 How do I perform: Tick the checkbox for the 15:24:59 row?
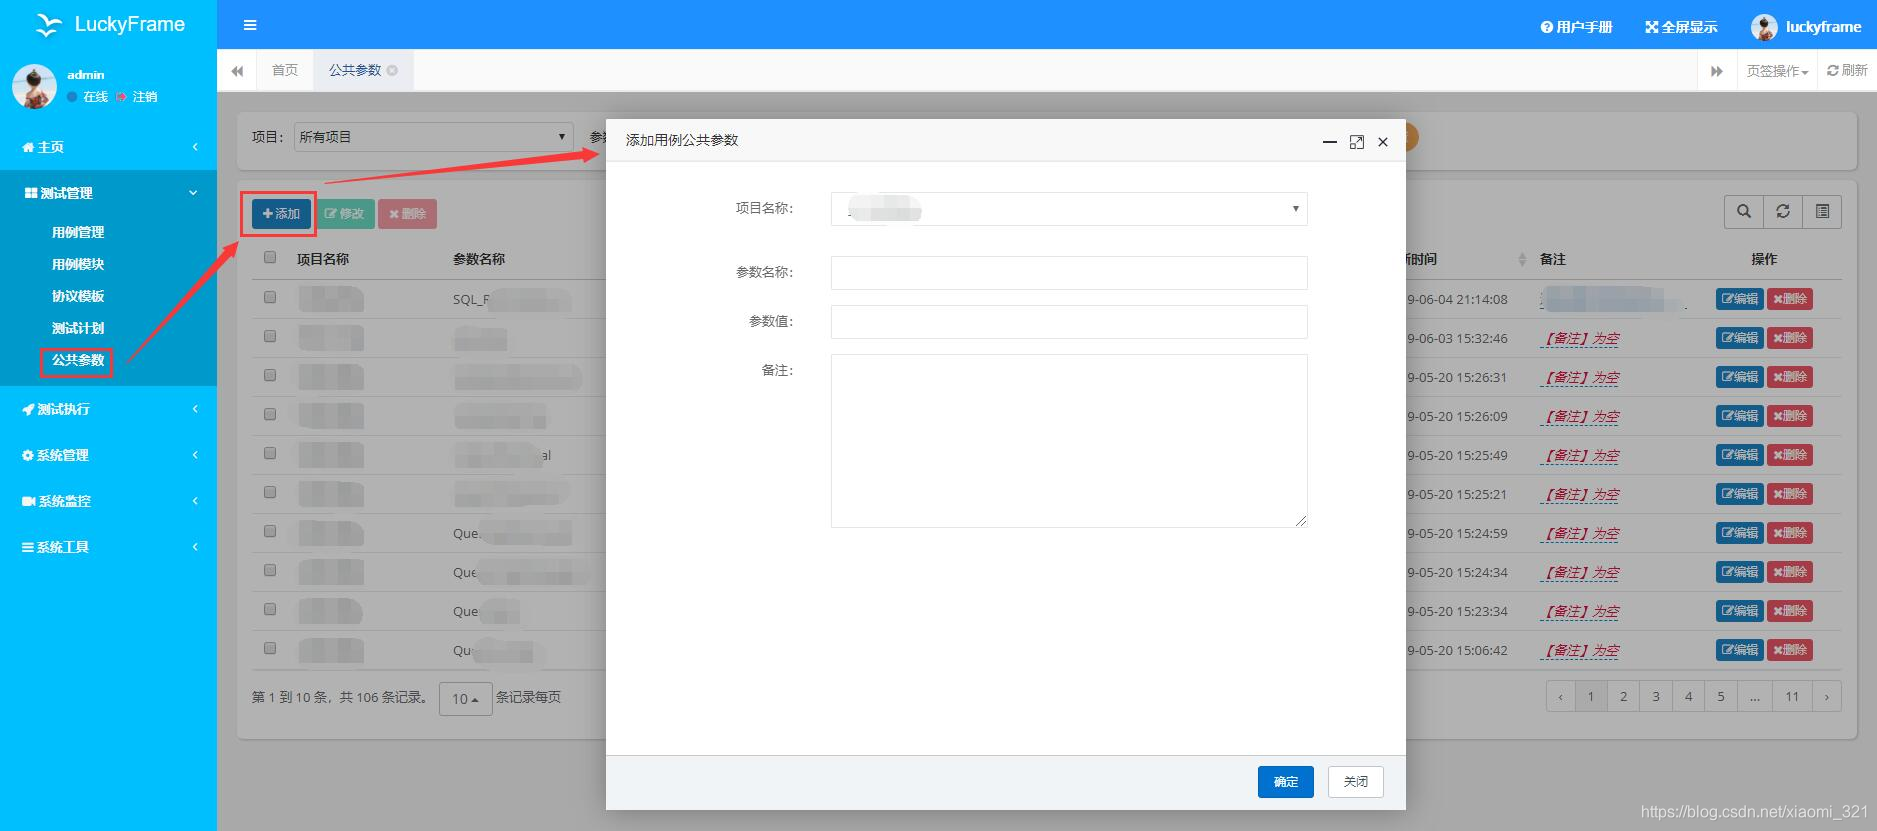270,531
